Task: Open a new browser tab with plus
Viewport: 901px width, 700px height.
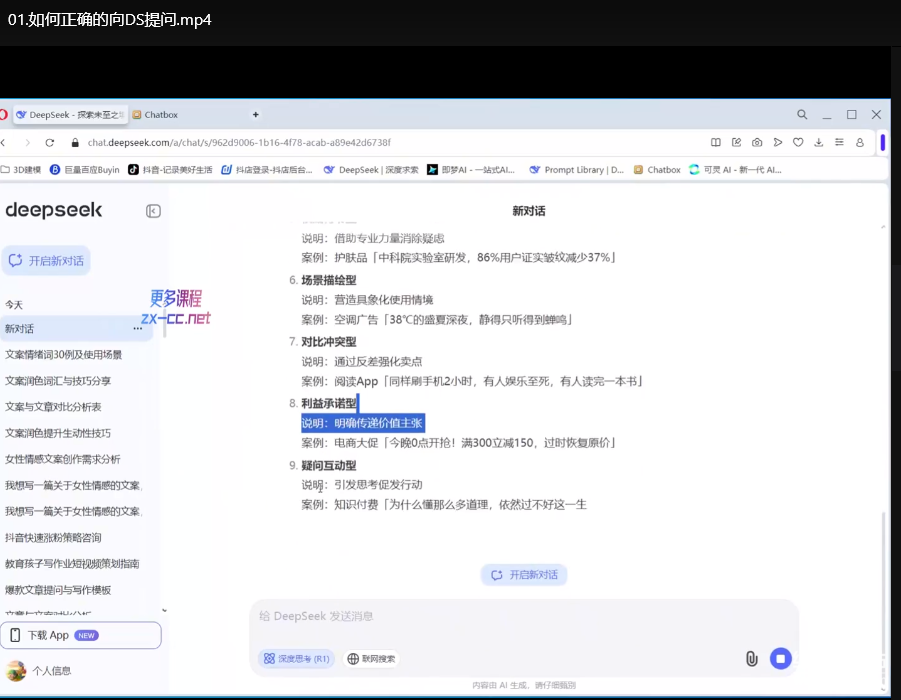Action: point(256,115)
